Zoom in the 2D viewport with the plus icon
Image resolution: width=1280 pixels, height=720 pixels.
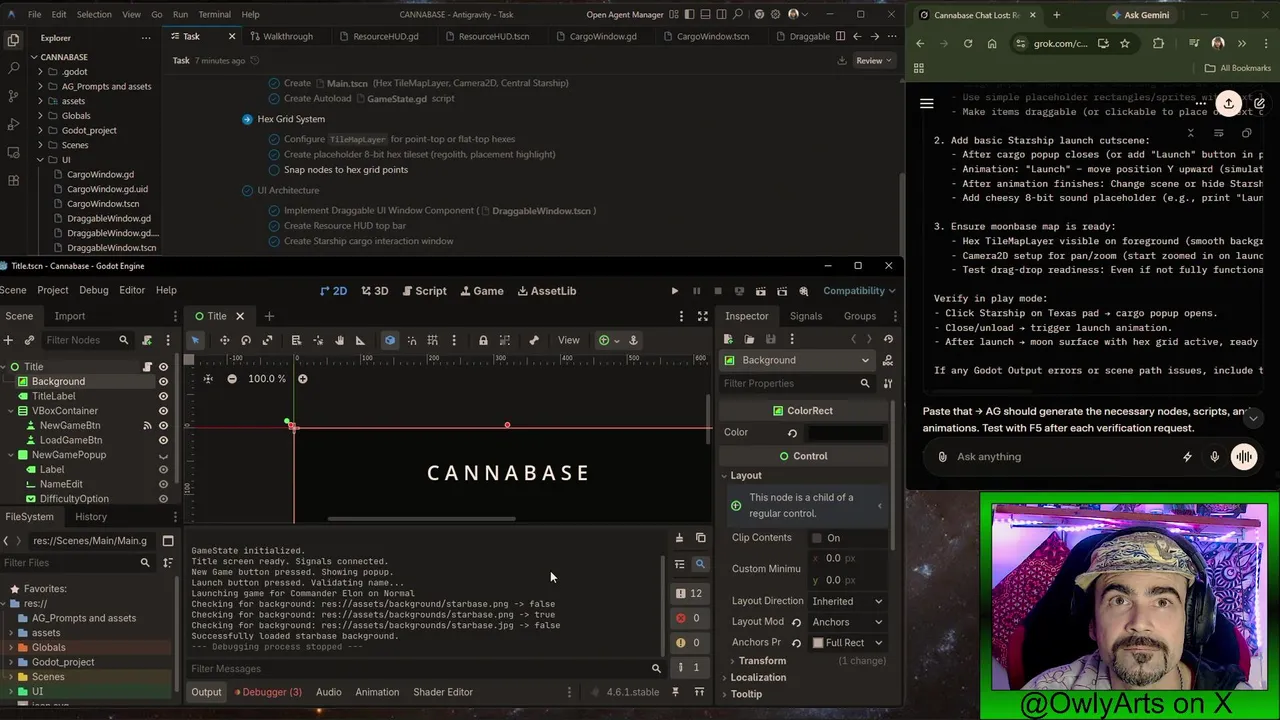click(303, 379)
